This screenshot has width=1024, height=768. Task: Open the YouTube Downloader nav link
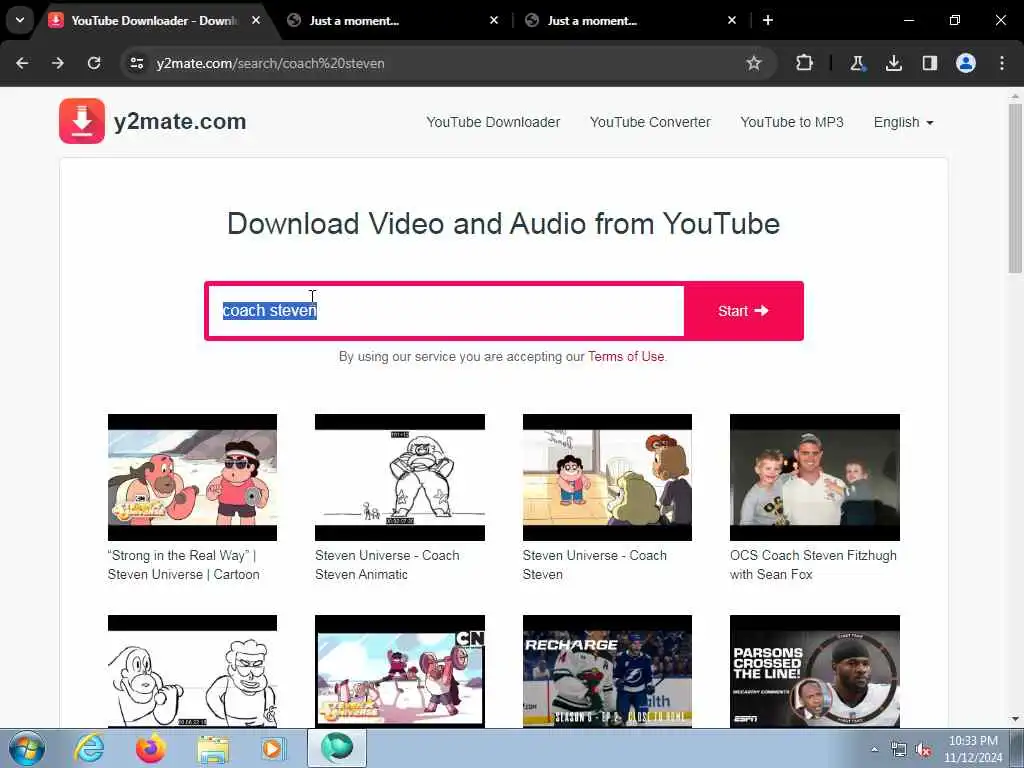(493, 122)
